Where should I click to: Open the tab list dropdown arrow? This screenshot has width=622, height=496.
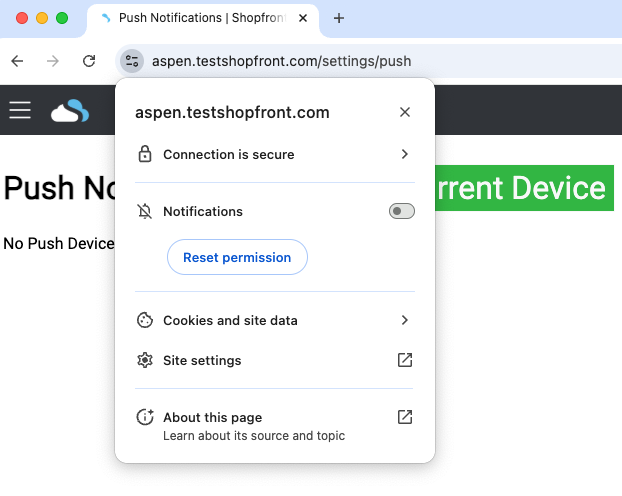point(604,18)
